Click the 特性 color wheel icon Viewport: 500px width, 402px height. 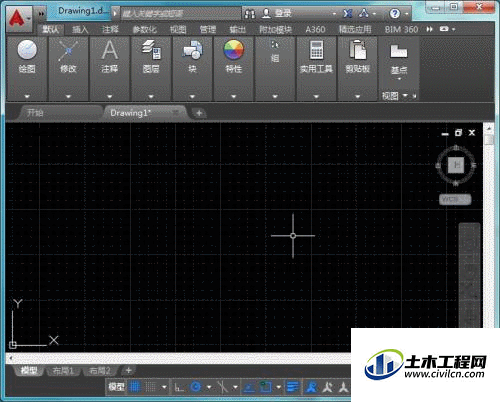pyautogui.click(x=234, y=49)
